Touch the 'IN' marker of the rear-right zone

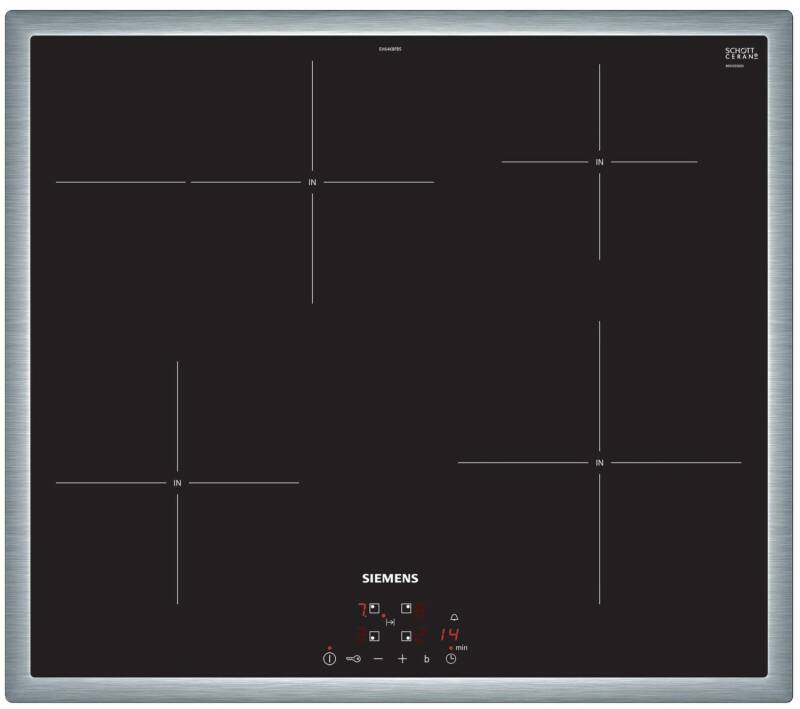point(599,162)
